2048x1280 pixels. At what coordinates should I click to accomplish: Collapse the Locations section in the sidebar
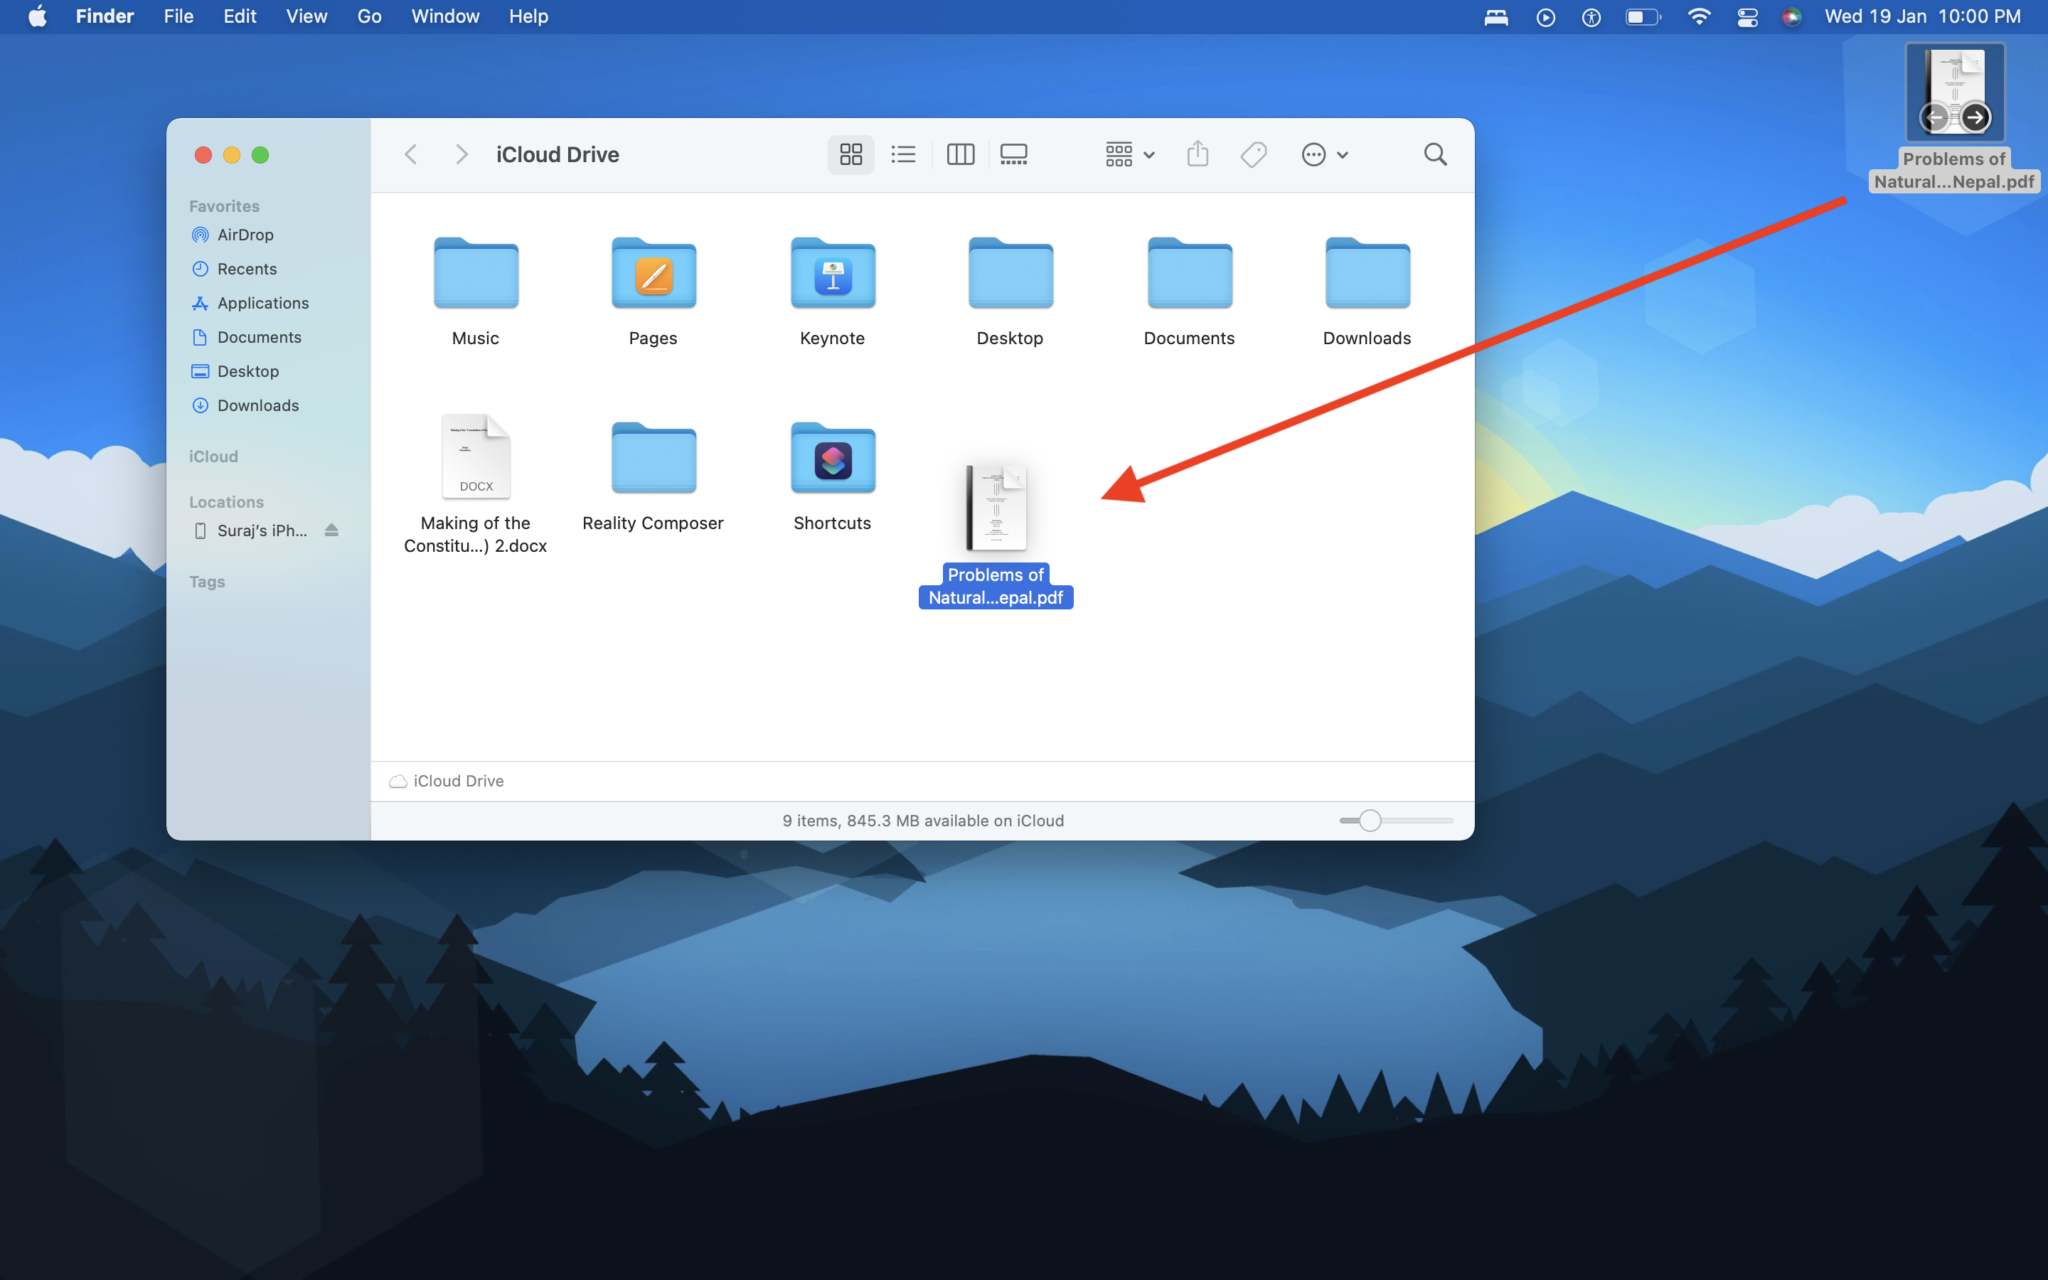226,501
